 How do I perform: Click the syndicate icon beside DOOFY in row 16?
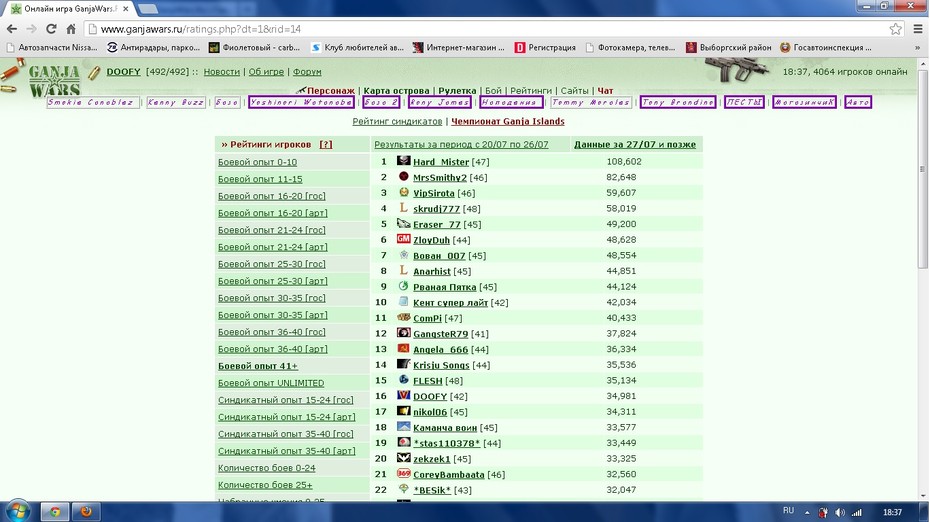click(403, 395)
